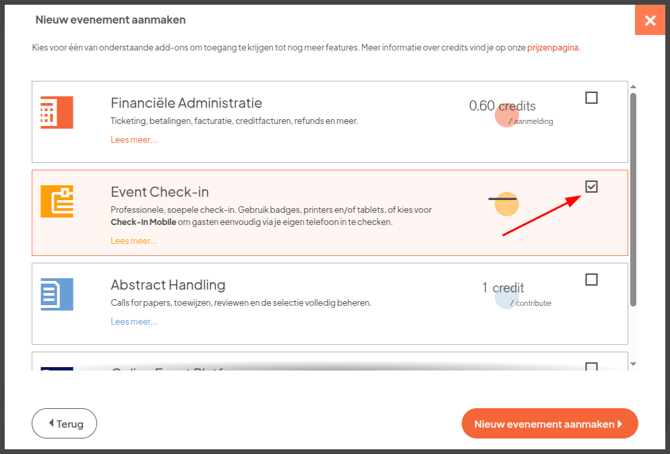Image resolution: width=670 pixels, height=454 pixels.
Task: Click the orange Event Check-in icon
Action: [56, 201]
